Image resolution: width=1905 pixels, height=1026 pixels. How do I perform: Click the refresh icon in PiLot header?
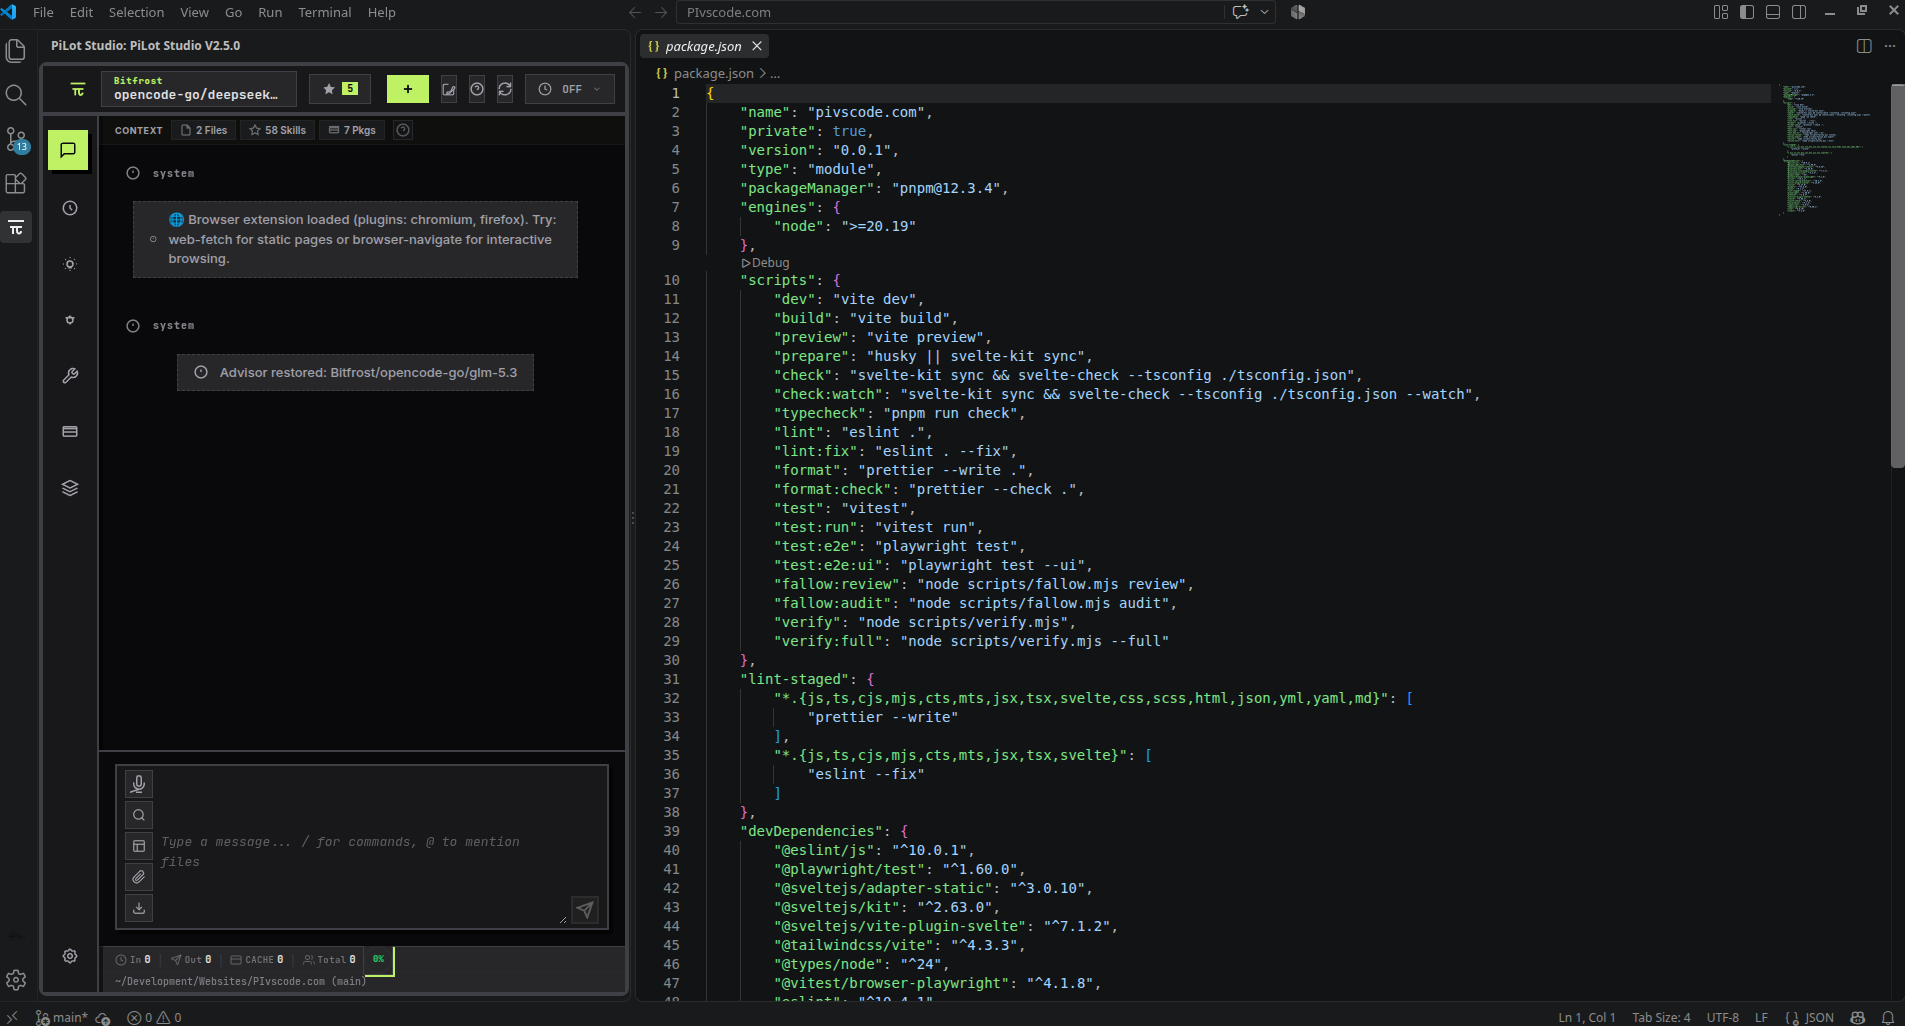pos(505,89)
